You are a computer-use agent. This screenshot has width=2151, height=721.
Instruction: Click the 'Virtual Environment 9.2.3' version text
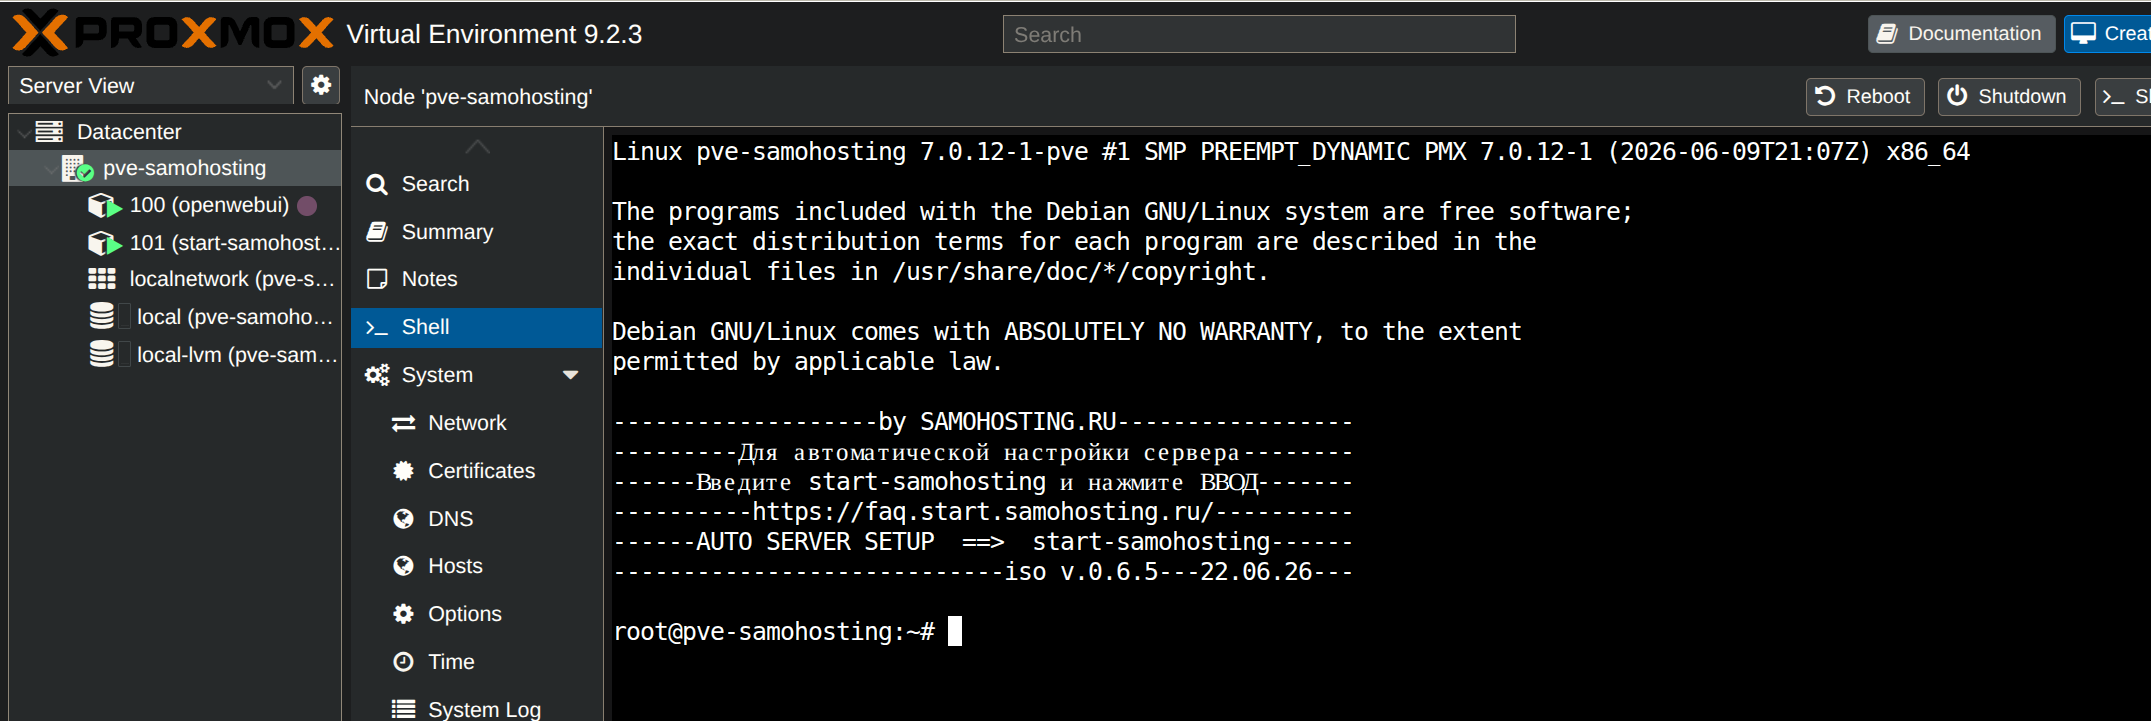[x=494, y=35]
